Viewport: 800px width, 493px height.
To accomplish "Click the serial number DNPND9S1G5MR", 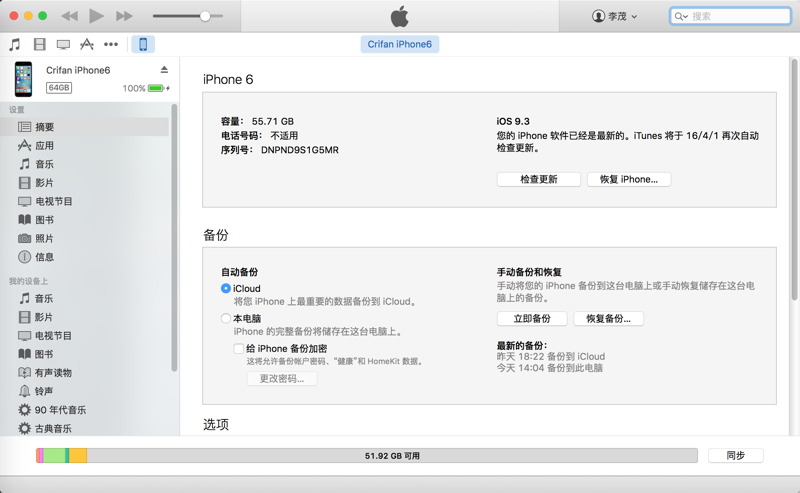I will click(299, 150).
